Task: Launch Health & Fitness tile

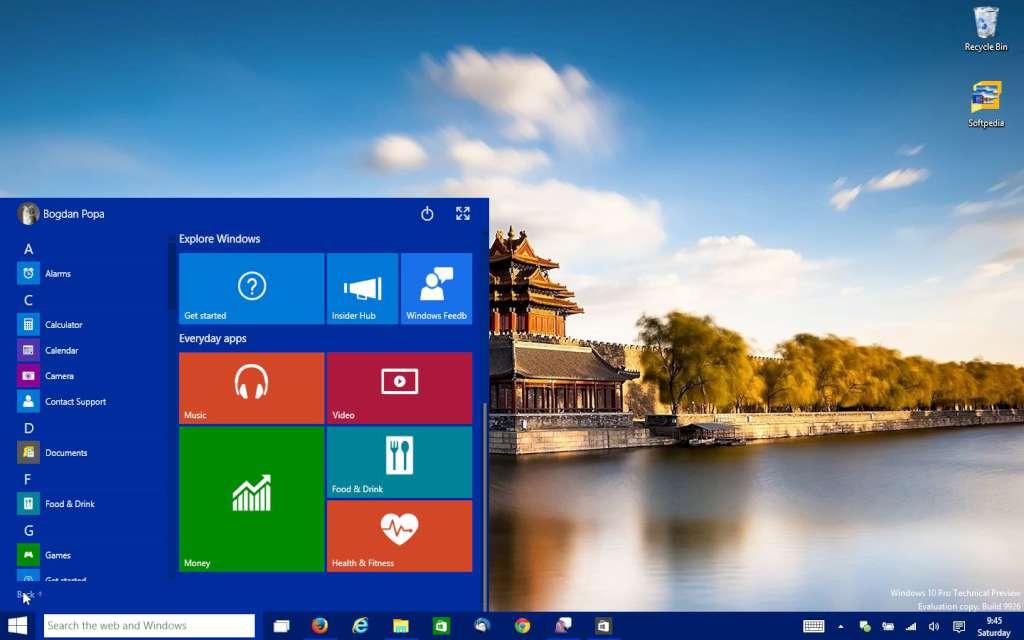Action: (399, 536)
